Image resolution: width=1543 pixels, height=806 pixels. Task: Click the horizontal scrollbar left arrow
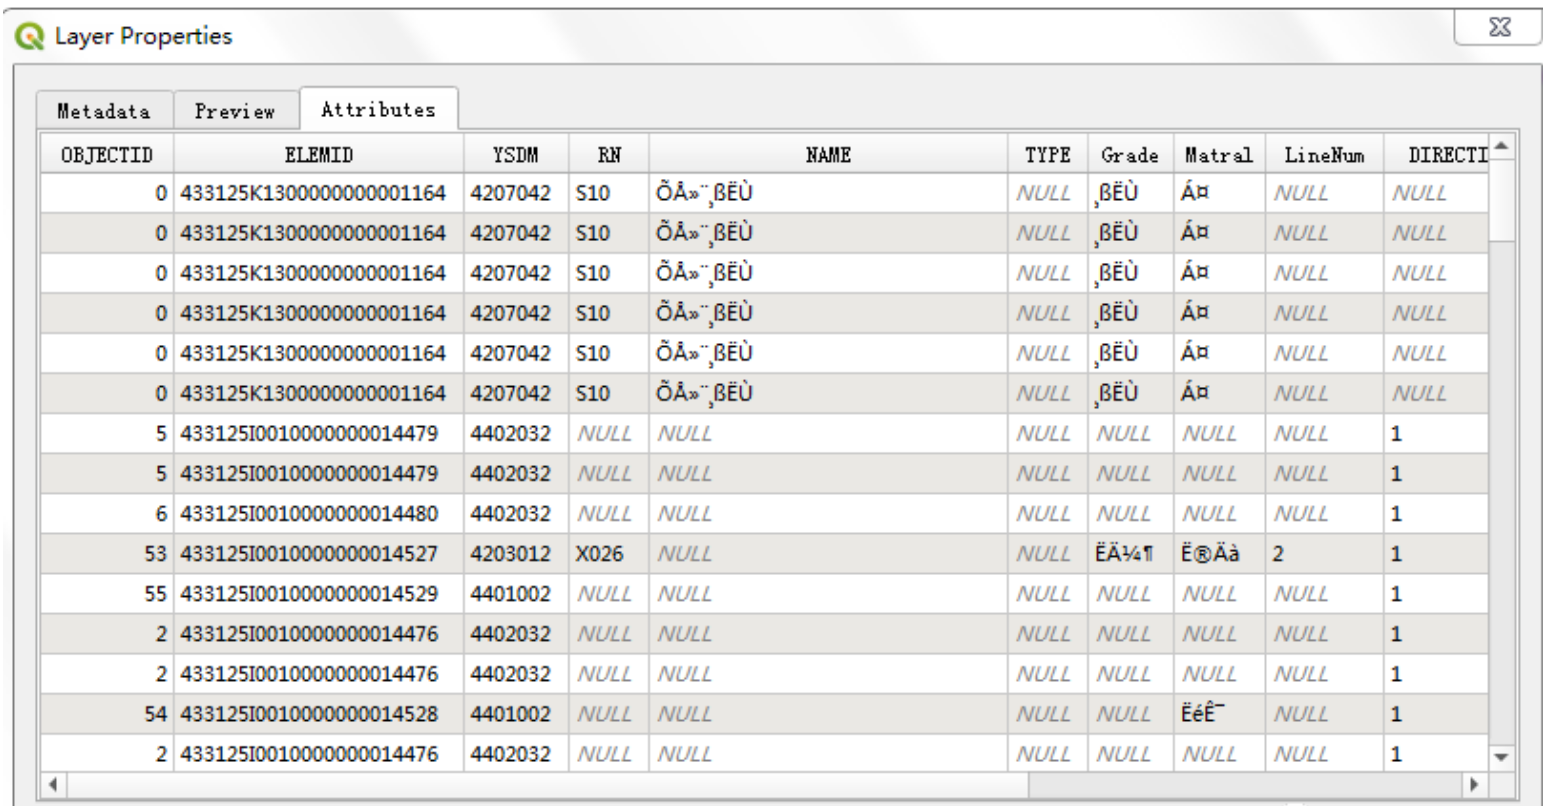click(x=51, y=782)
